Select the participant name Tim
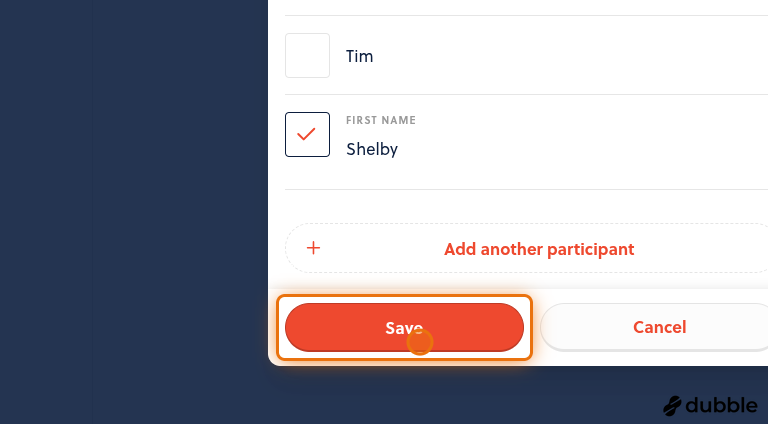Image resolution: width=768 pixels, height=424 pixels. pos(360,56)
